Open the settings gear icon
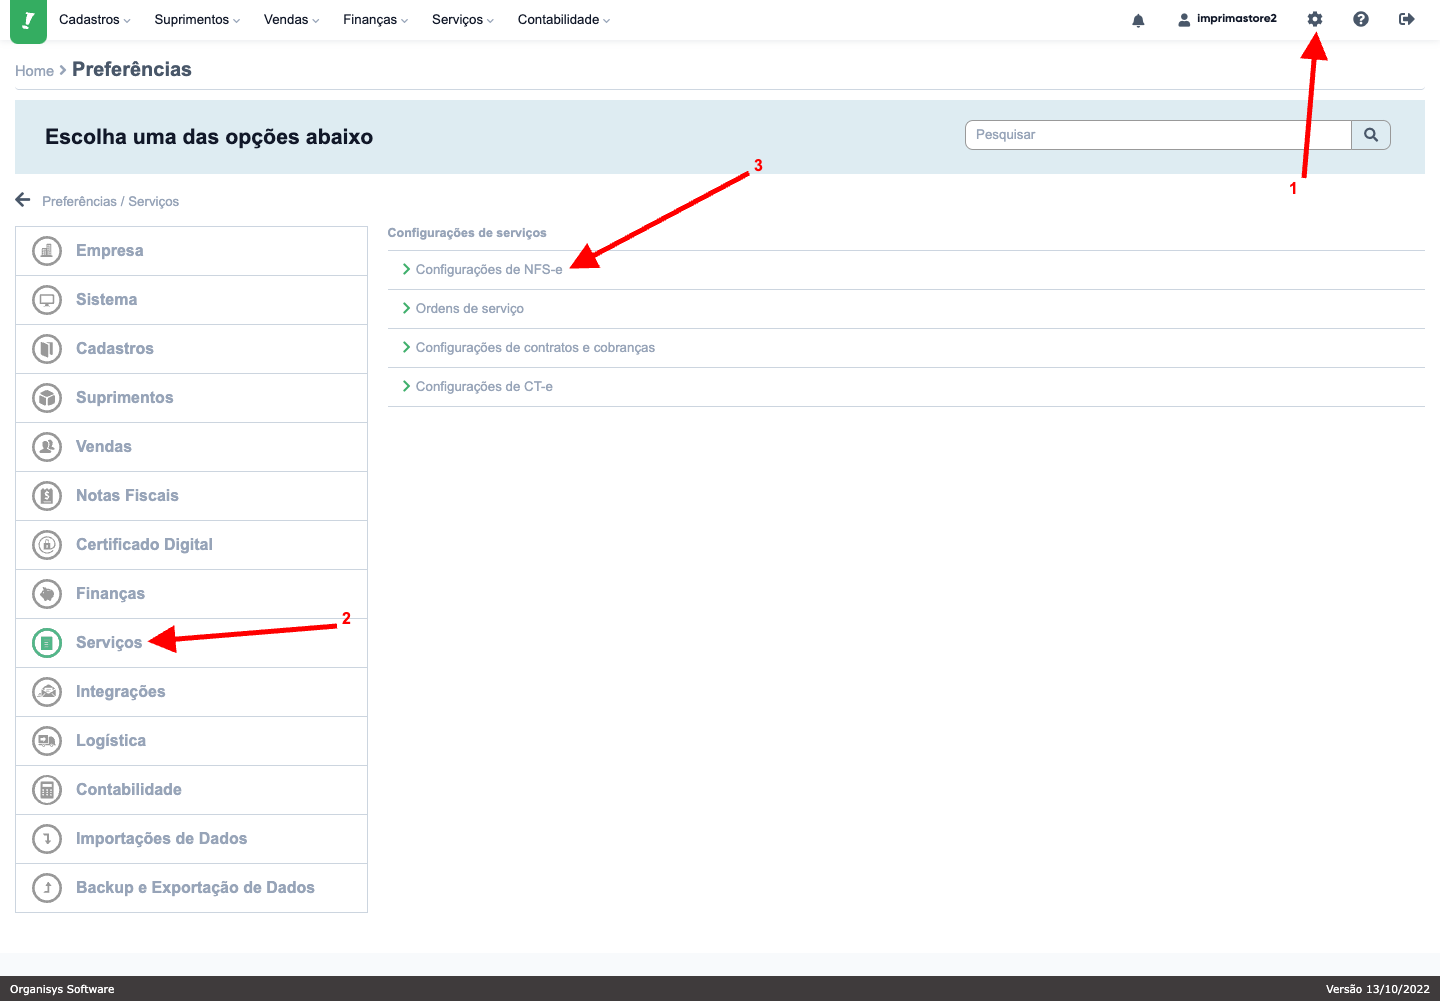This screenshot has height=1001, width=1440. point(1315,19)
